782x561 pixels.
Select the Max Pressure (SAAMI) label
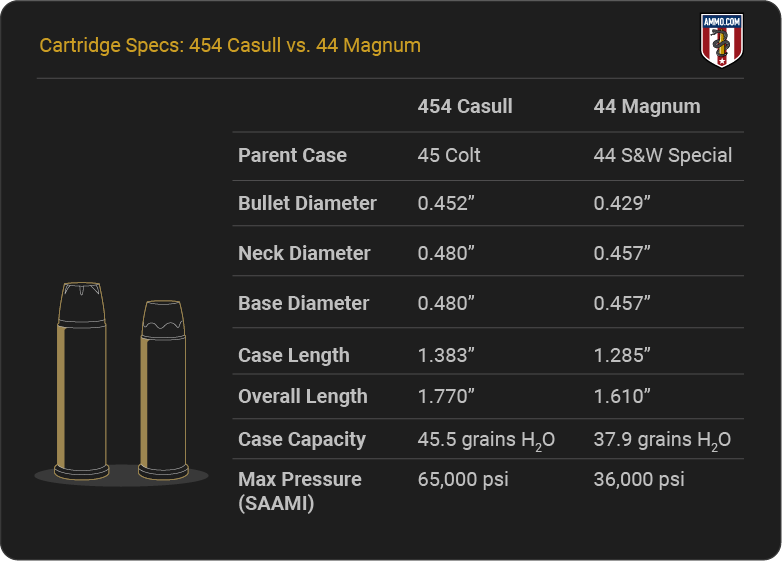[300, 491]
